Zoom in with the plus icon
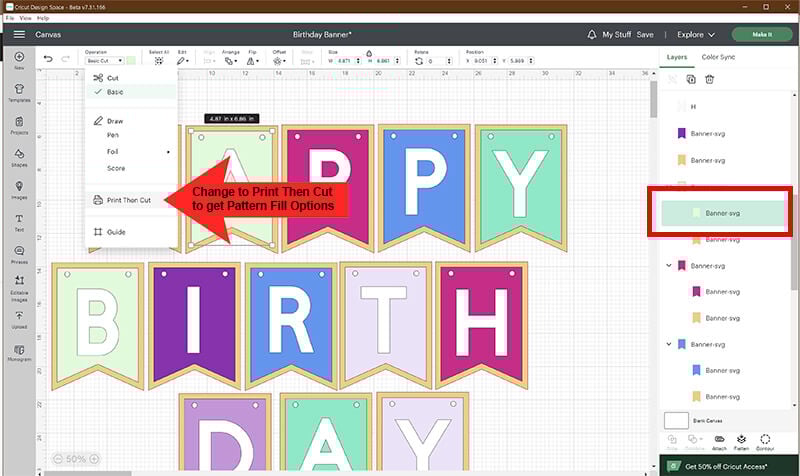The image size is (800, 476). pos(94,459)
